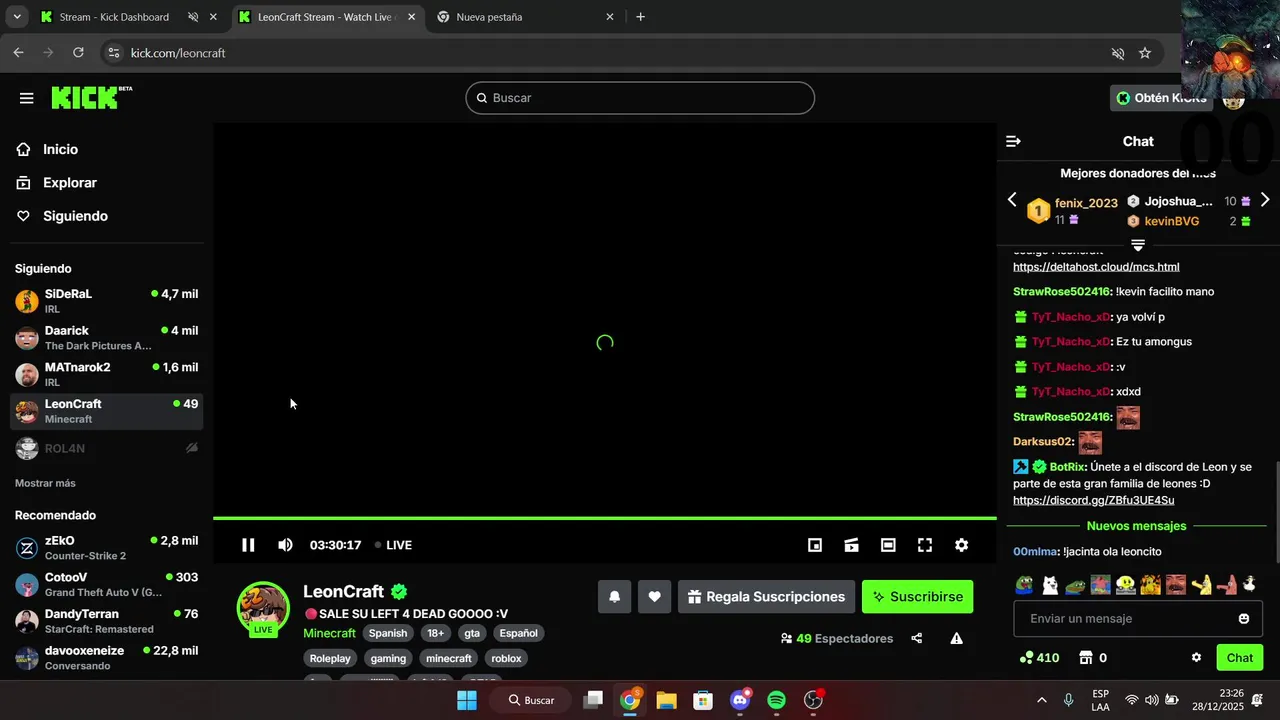Click the 410 channel points balance
1280x720 pixels.
(1039, 658)
